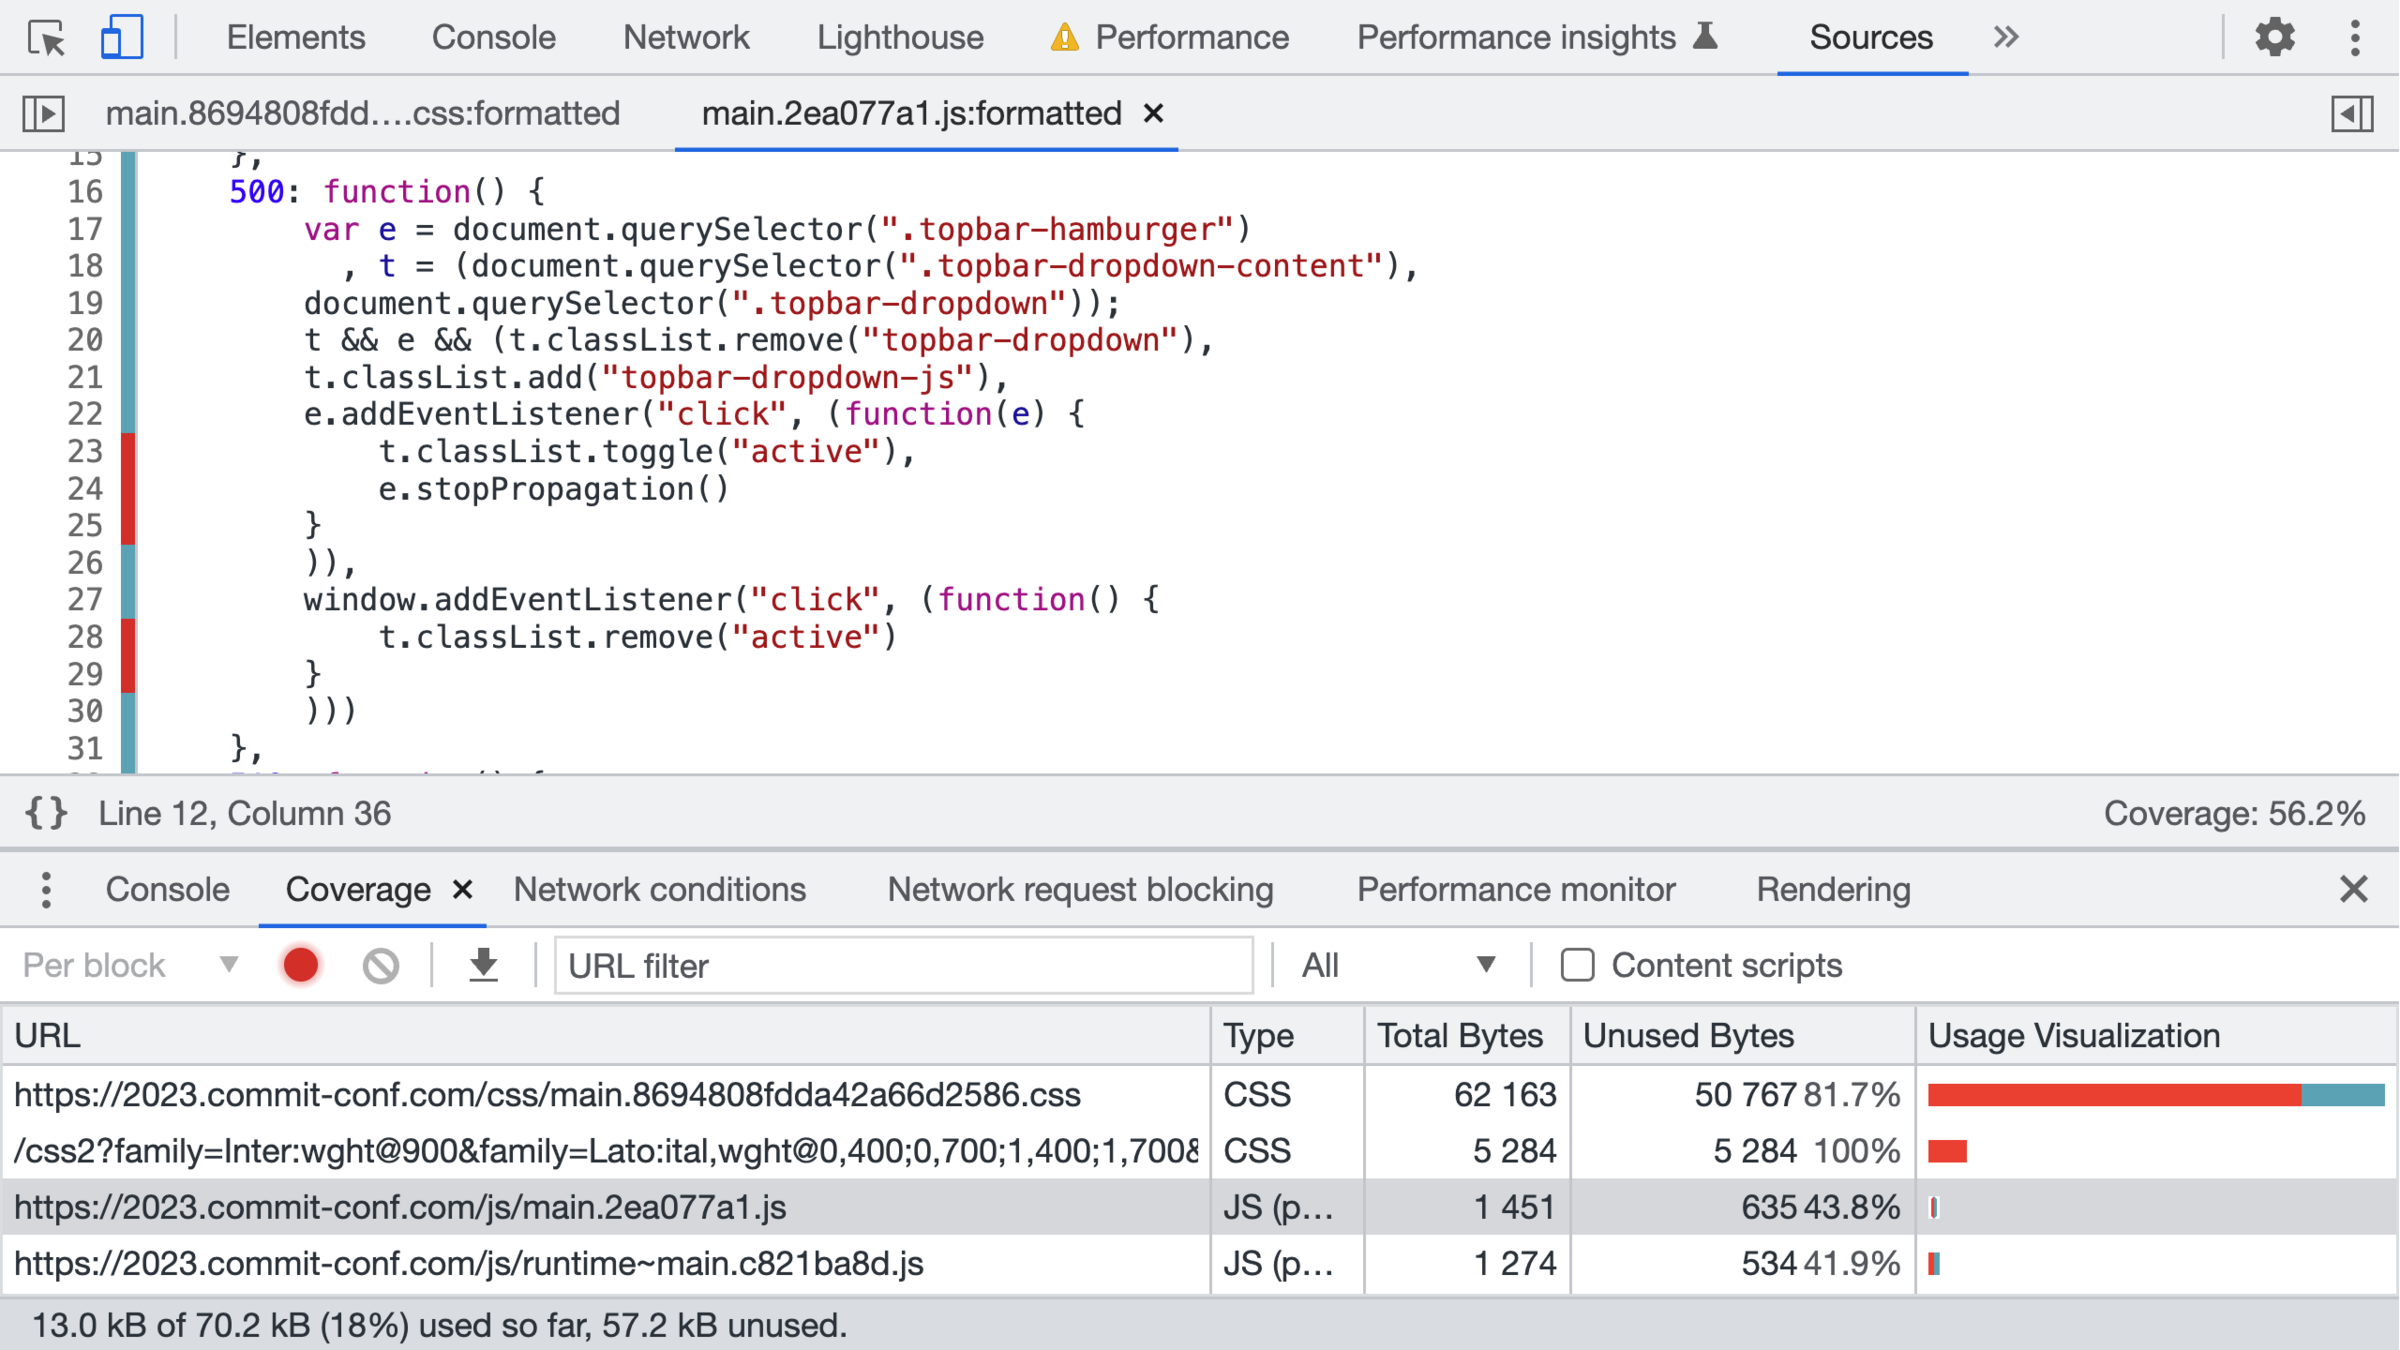Image resolution: width=2400 pixels, height=1350 pixels.
Task: Open the Per block coverage dropdown
Action: [x=130, y=965]
